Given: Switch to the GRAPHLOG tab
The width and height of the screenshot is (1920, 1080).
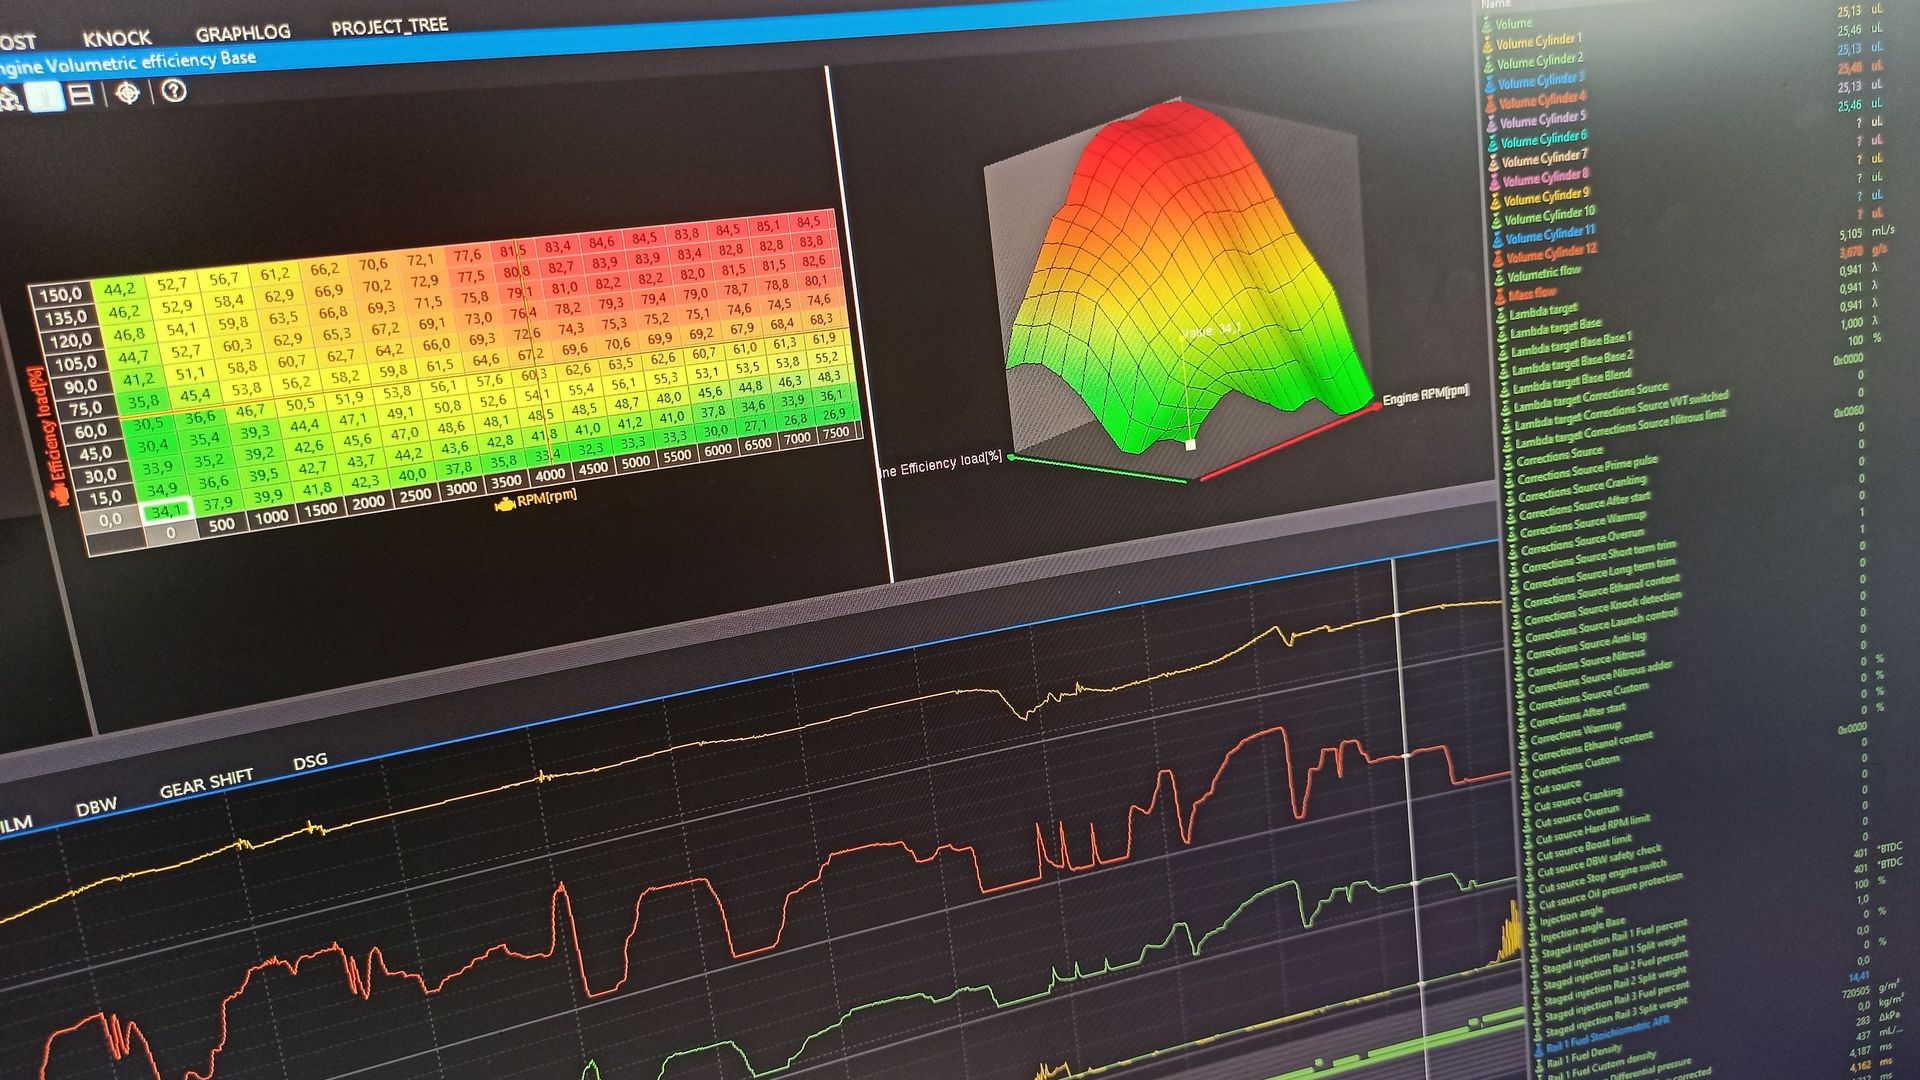Looking at the screenshot, I should pos(243,31).
